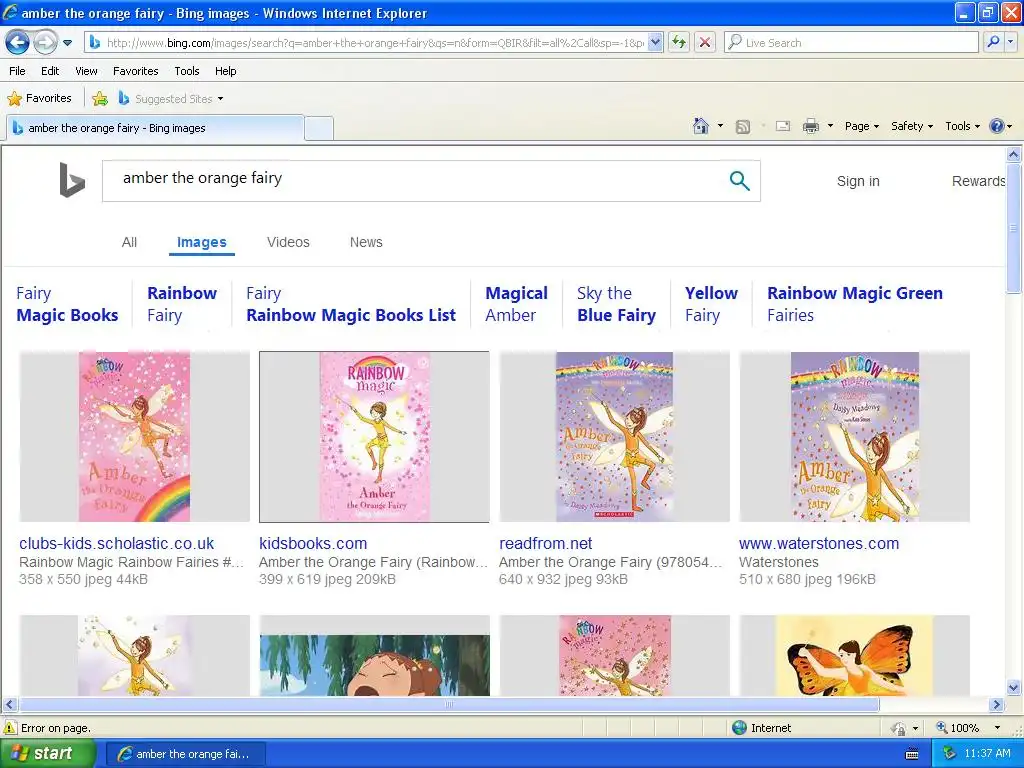This screenshot has width=1024, height=768.
Task: Click Rainbow Fairy suggestion
Action: 182,304
